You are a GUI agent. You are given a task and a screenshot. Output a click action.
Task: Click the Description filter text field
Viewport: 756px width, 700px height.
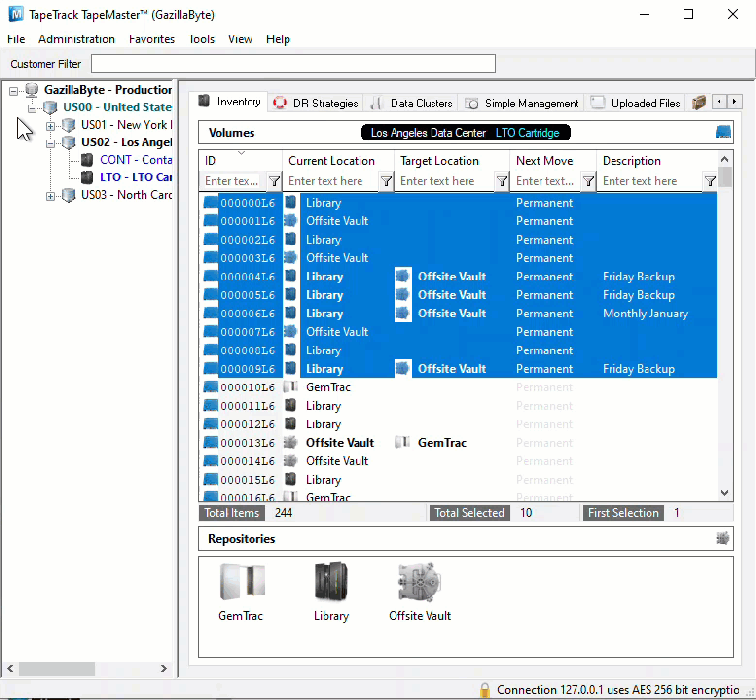pos(650,181)
